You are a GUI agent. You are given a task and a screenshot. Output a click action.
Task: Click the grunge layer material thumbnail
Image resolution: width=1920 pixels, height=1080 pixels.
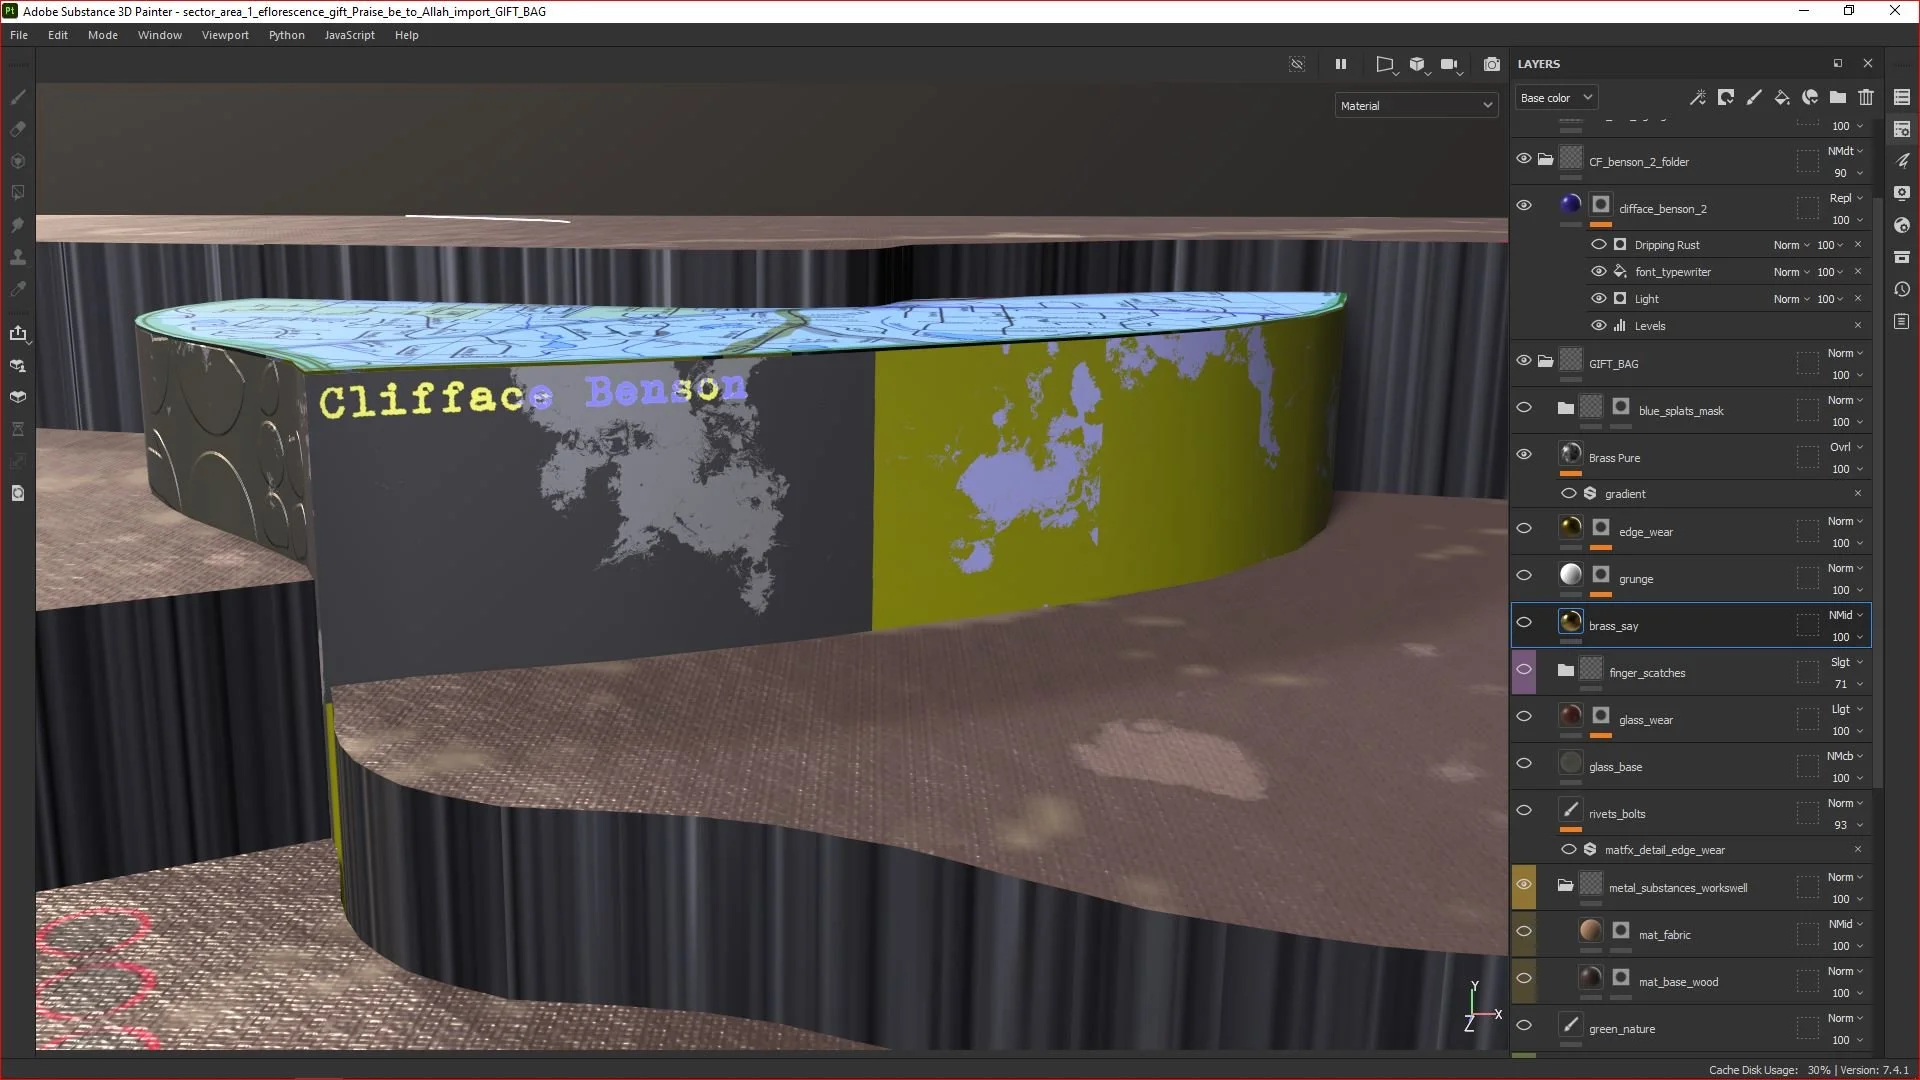pos(1571,575)
